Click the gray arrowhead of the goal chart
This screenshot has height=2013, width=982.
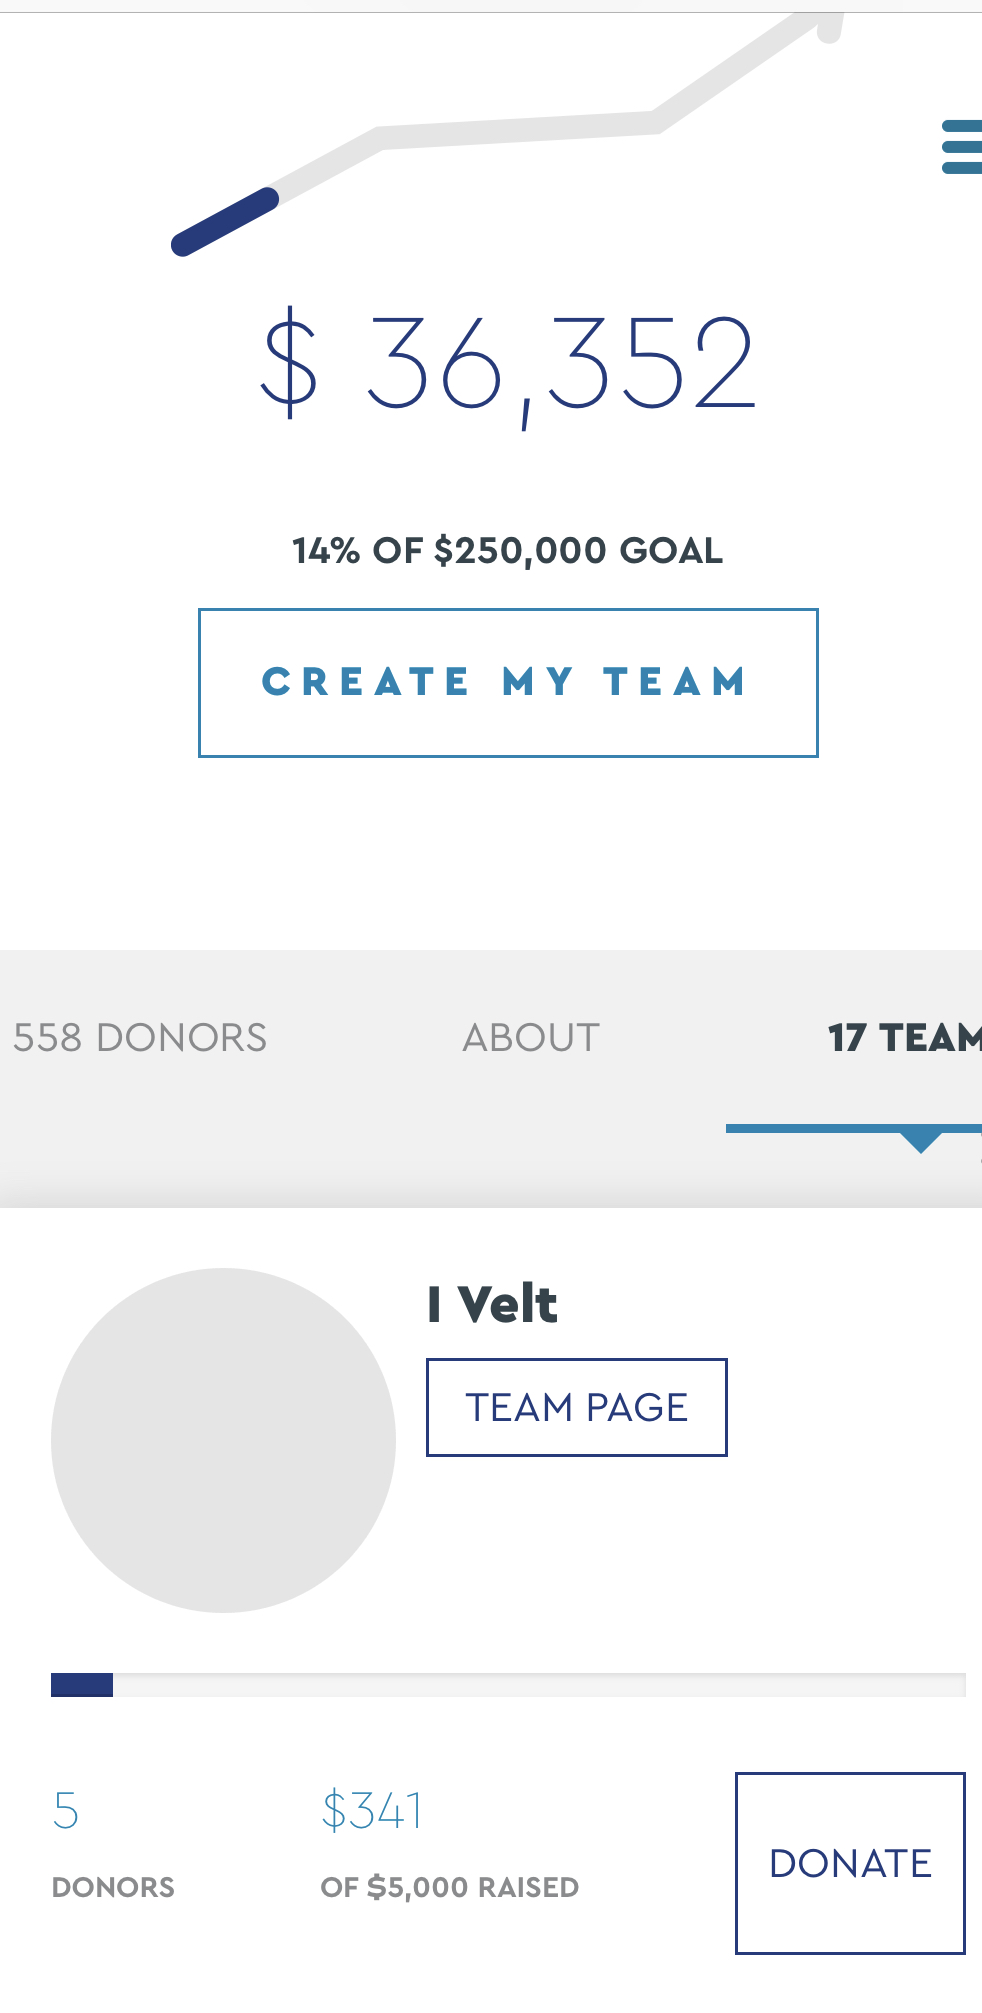(x=826, y=26)
